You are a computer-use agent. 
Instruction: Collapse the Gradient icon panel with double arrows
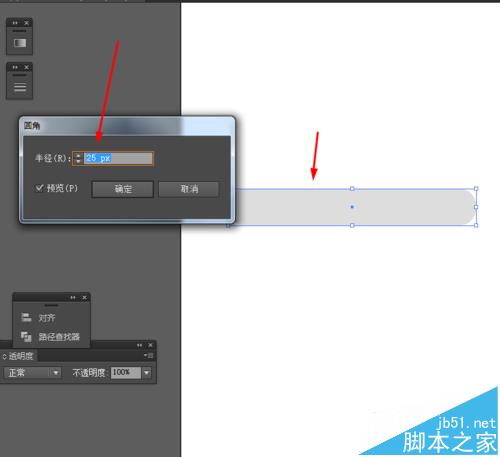pos(15,23)
